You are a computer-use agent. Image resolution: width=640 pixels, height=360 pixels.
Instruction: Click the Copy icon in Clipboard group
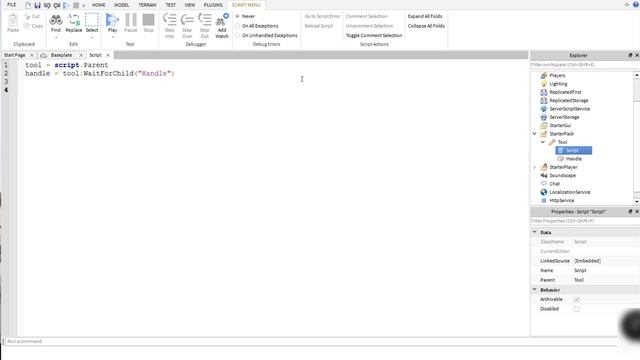tap(27, 26)
